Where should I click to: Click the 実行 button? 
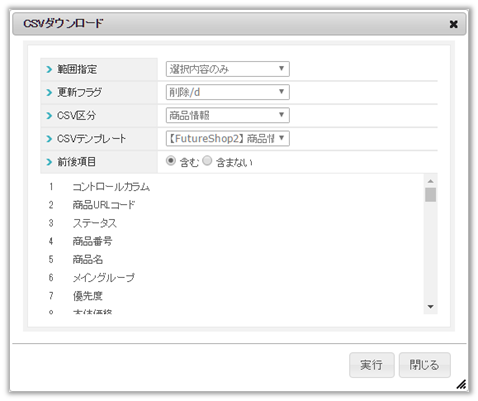click(372, 365)
